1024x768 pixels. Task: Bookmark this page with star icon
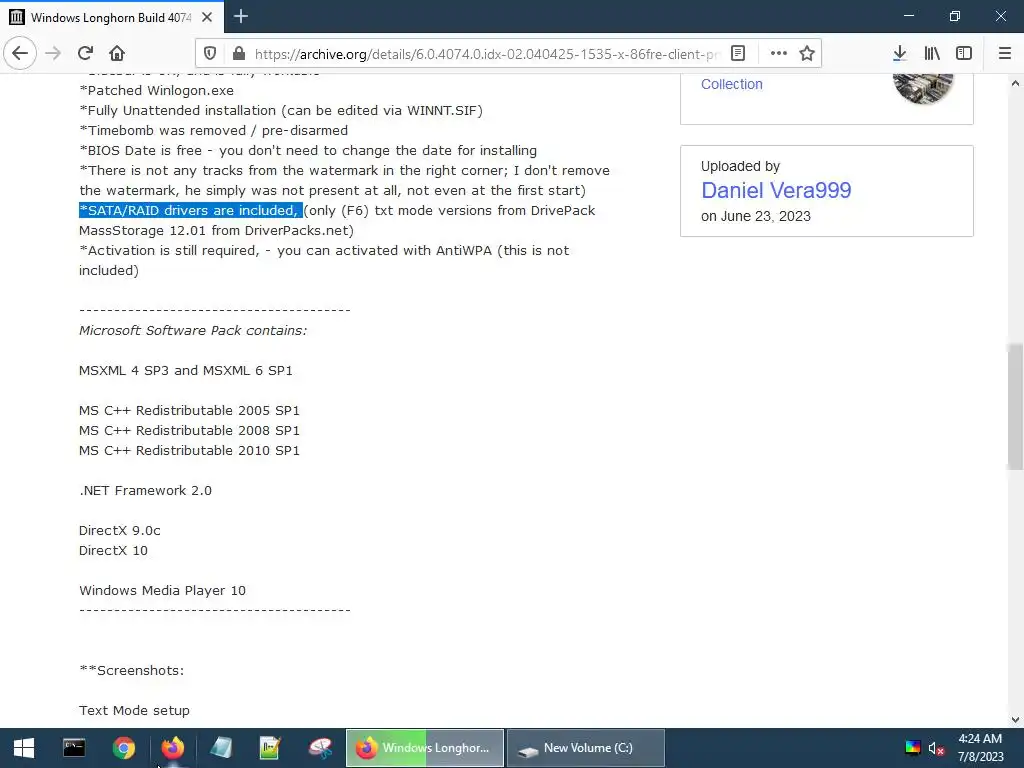coord(807,53)
